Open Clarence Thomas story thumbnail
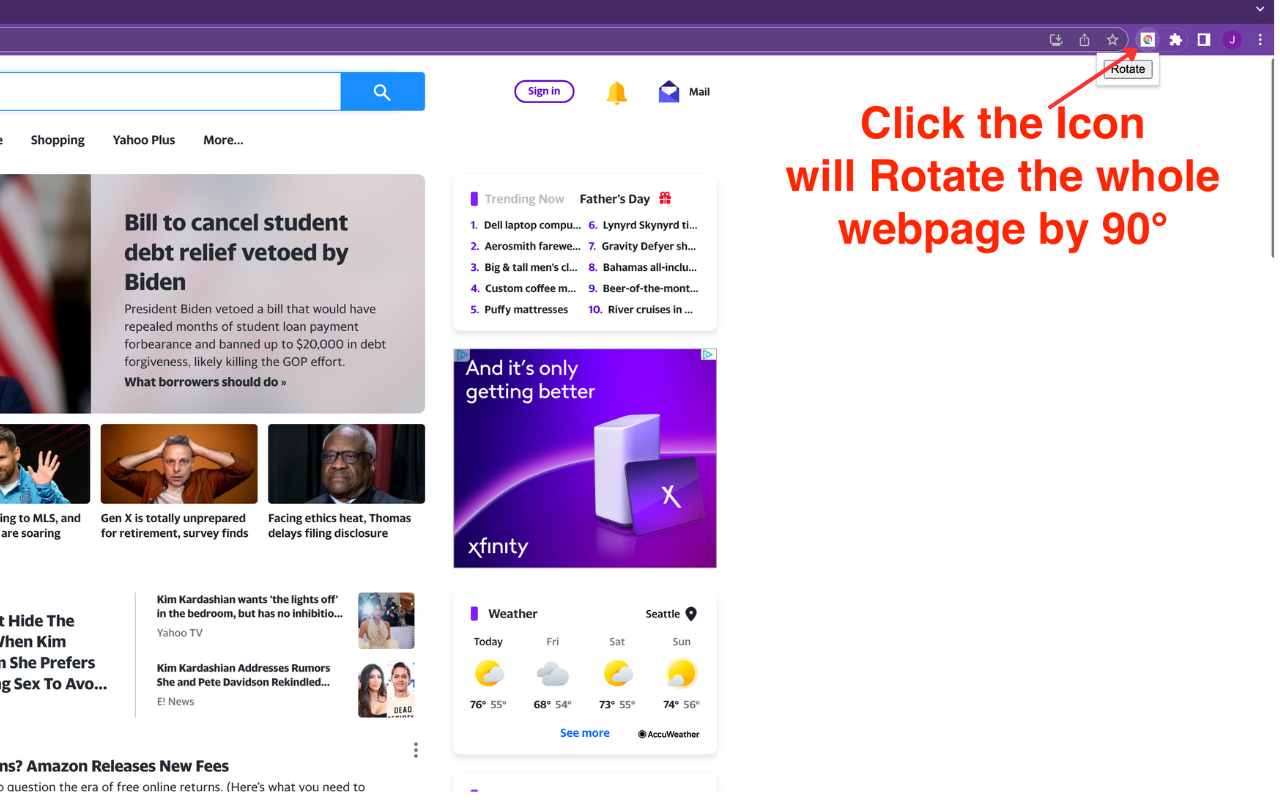This screenshot has height=800, width=1280. tap(346, 464)
